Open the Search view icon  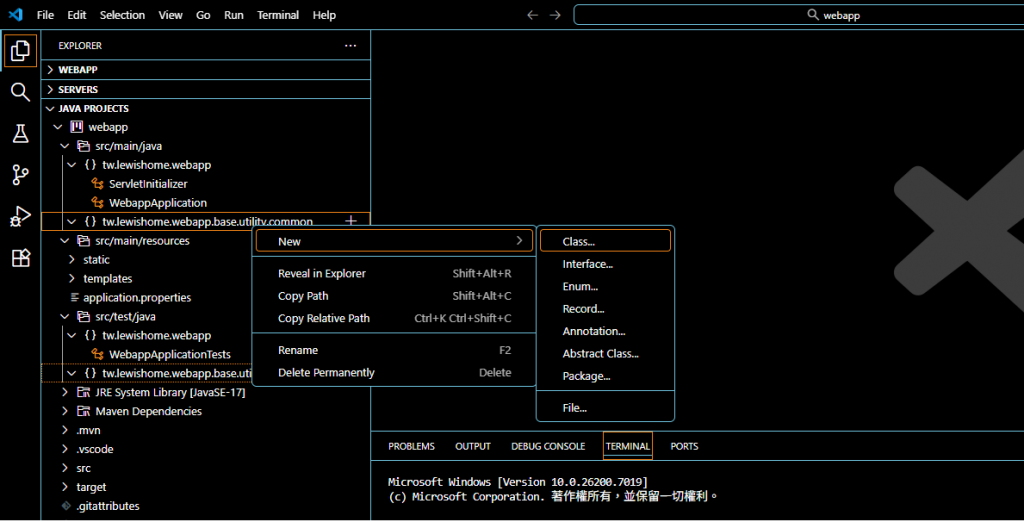(x=20, y=92)
